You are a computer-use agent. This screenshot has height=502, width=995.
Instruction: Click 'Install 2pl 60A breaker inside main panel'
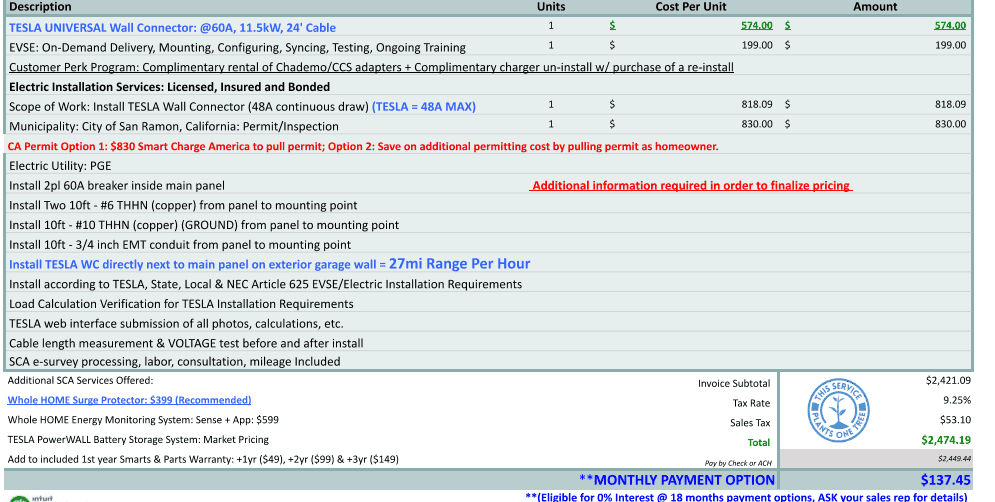(x=117, y=185)
